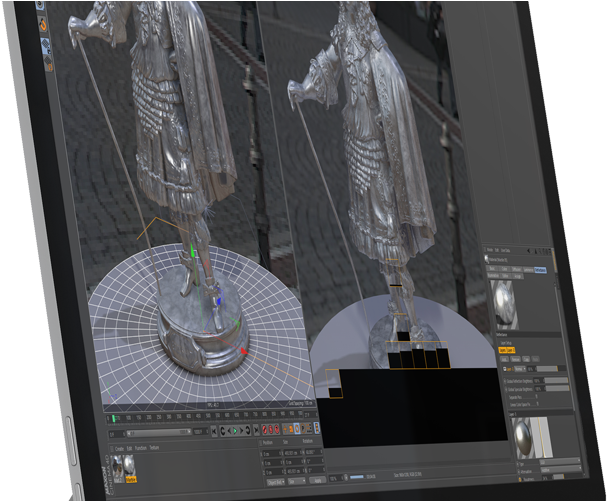Adjust the Global Reflection Brightness slider
This screenshot has width=607, height=501.
[556, 381]
